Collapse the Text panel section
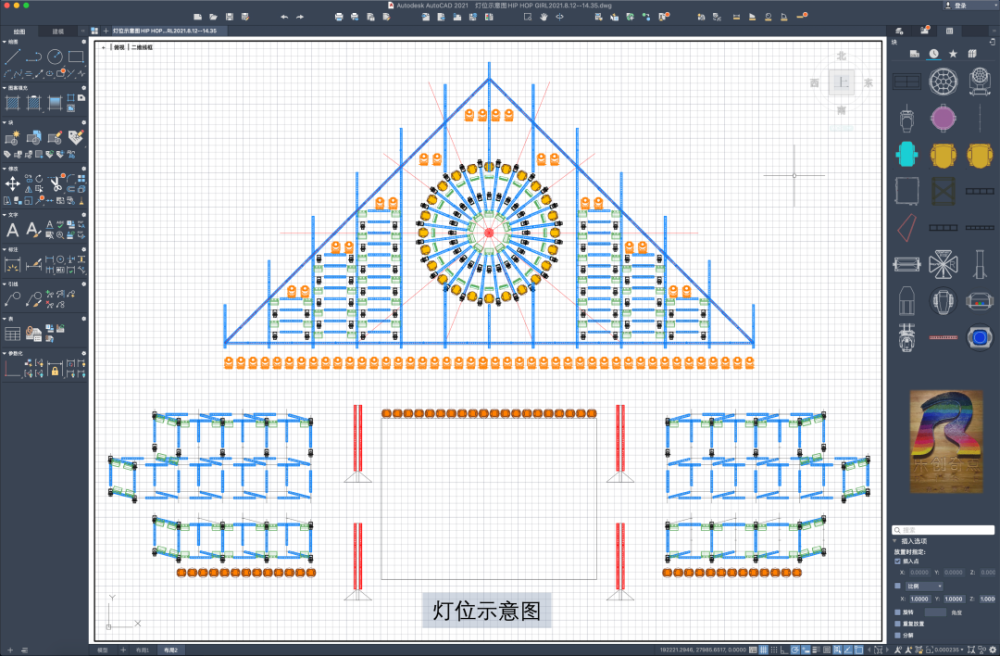 tap(4, 215)
